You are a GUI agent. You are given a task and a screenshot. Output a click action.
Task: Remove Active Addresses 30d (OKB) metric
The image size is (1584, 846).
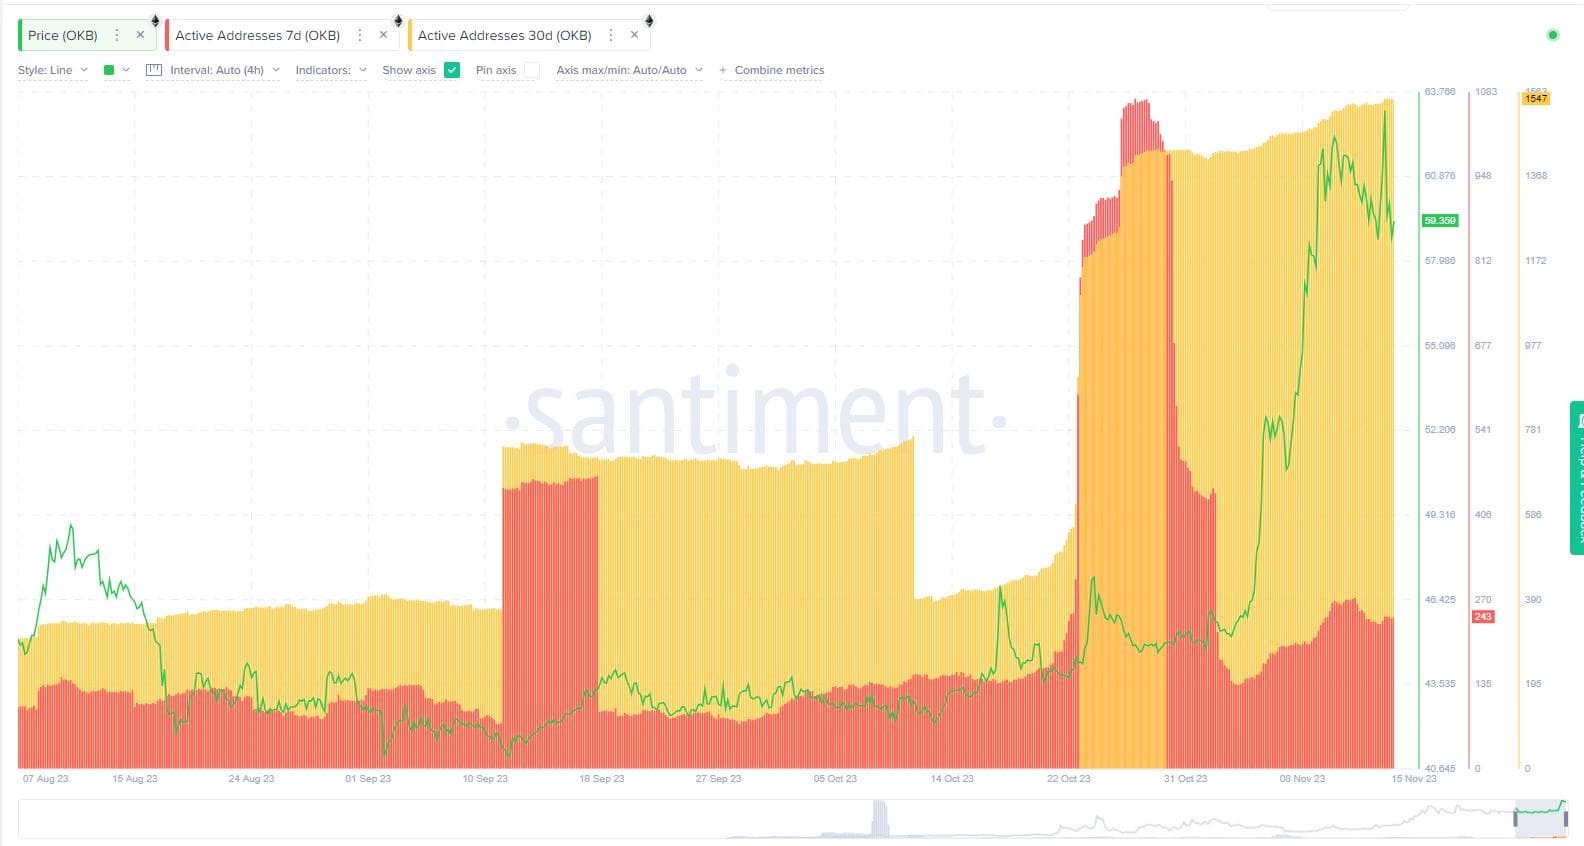(x=634, y=35)
